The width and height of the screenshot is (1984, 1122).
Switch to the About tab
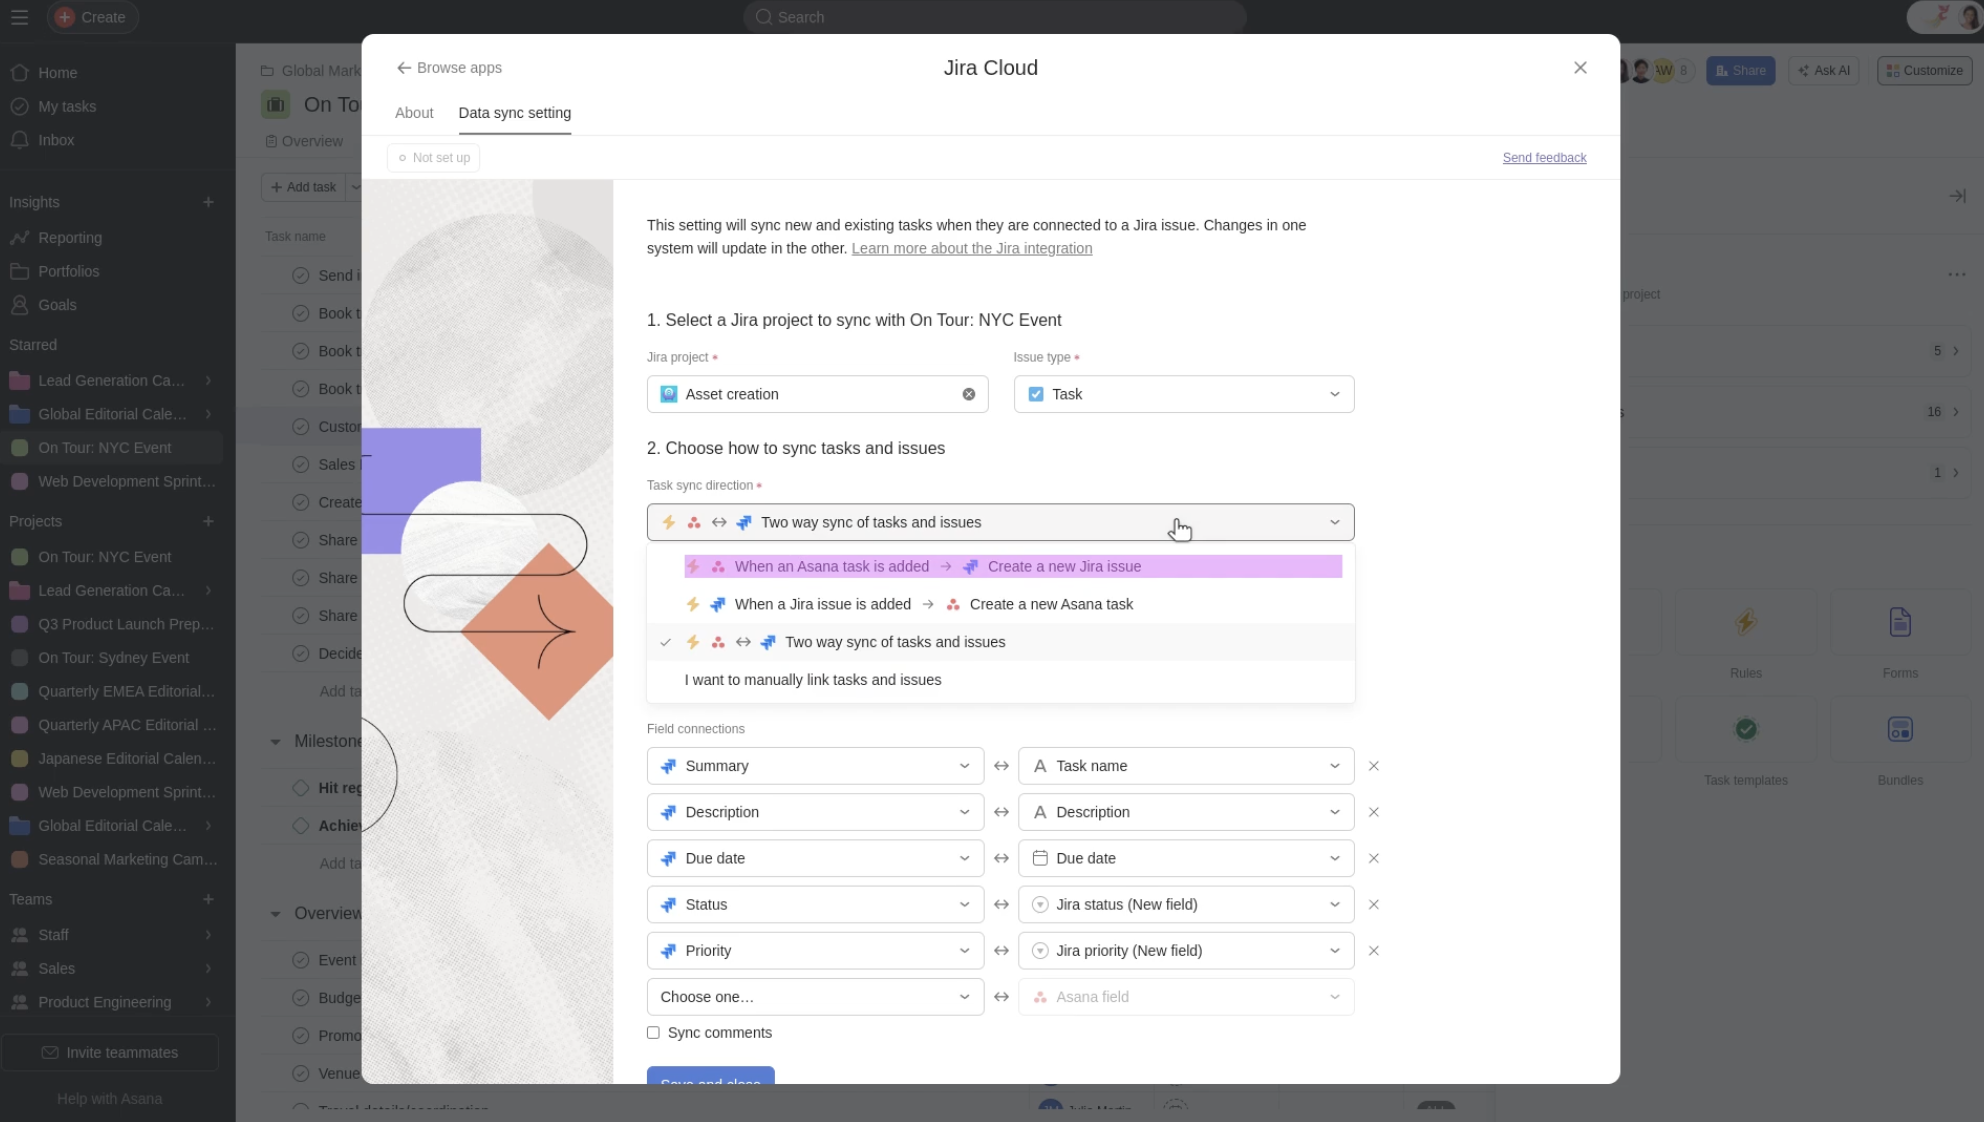pos(413,113)
